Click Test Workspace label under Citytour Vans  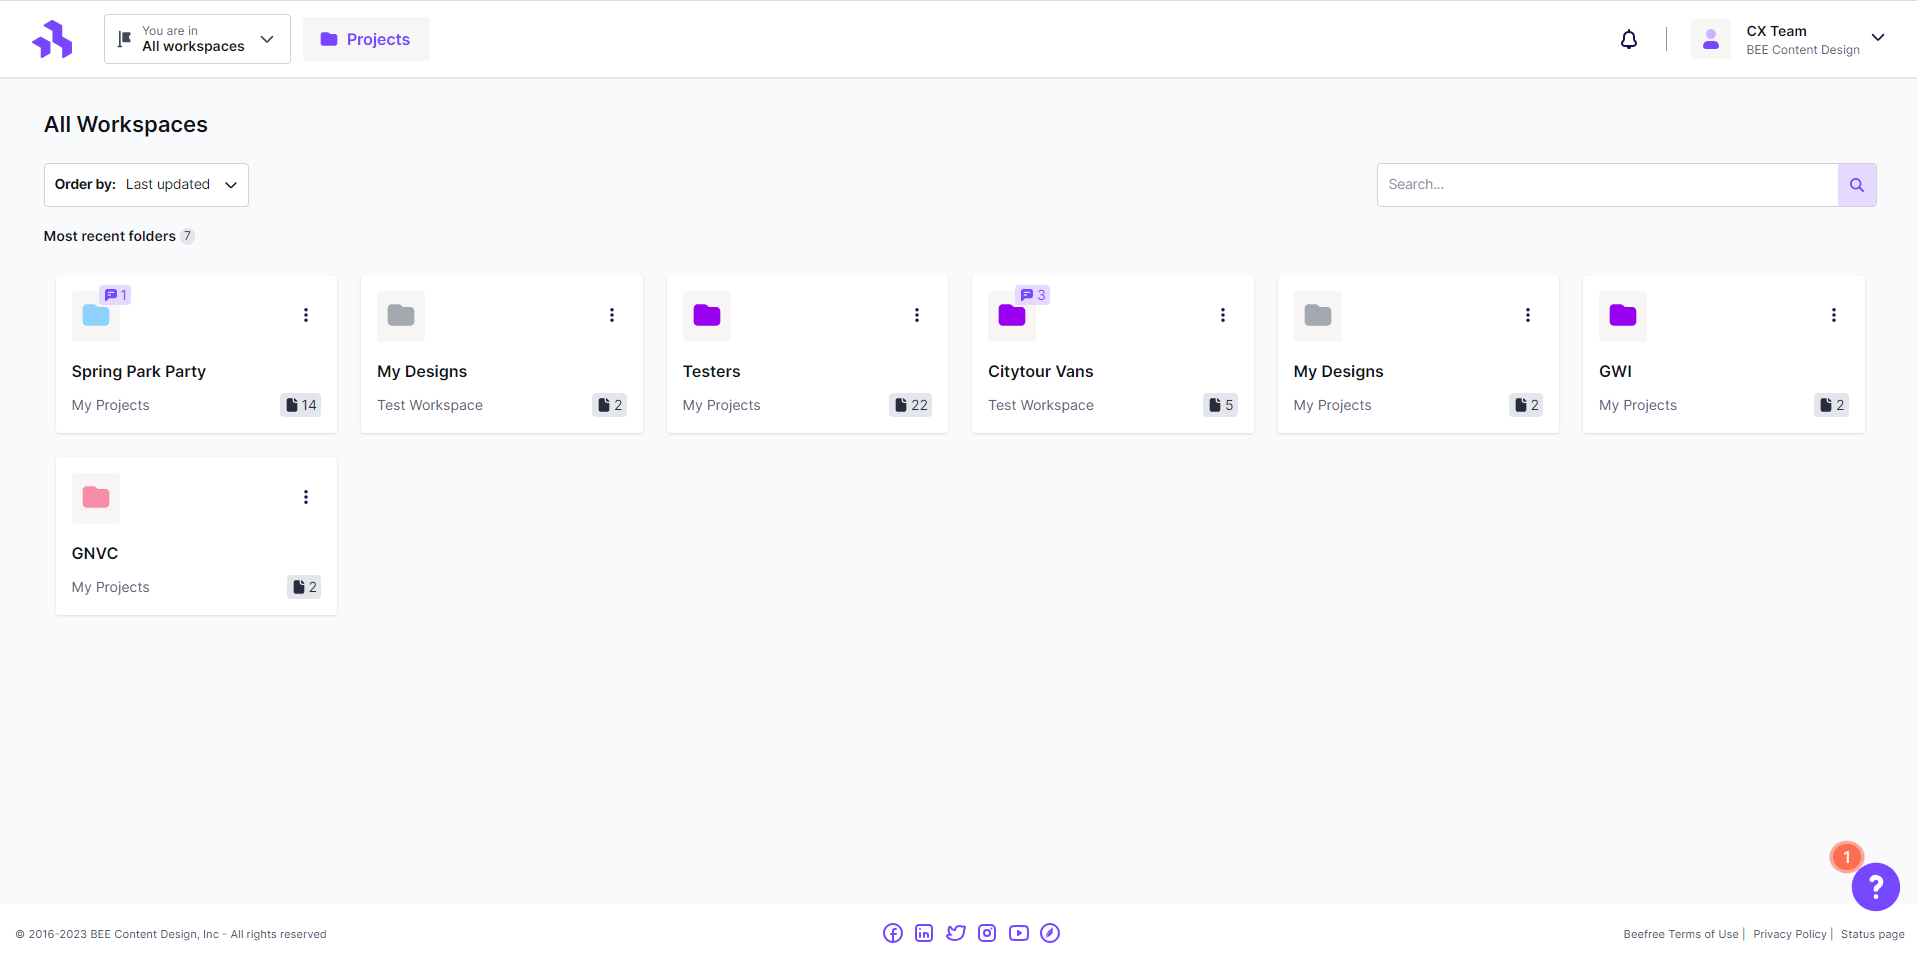[x=1041, y=405]
